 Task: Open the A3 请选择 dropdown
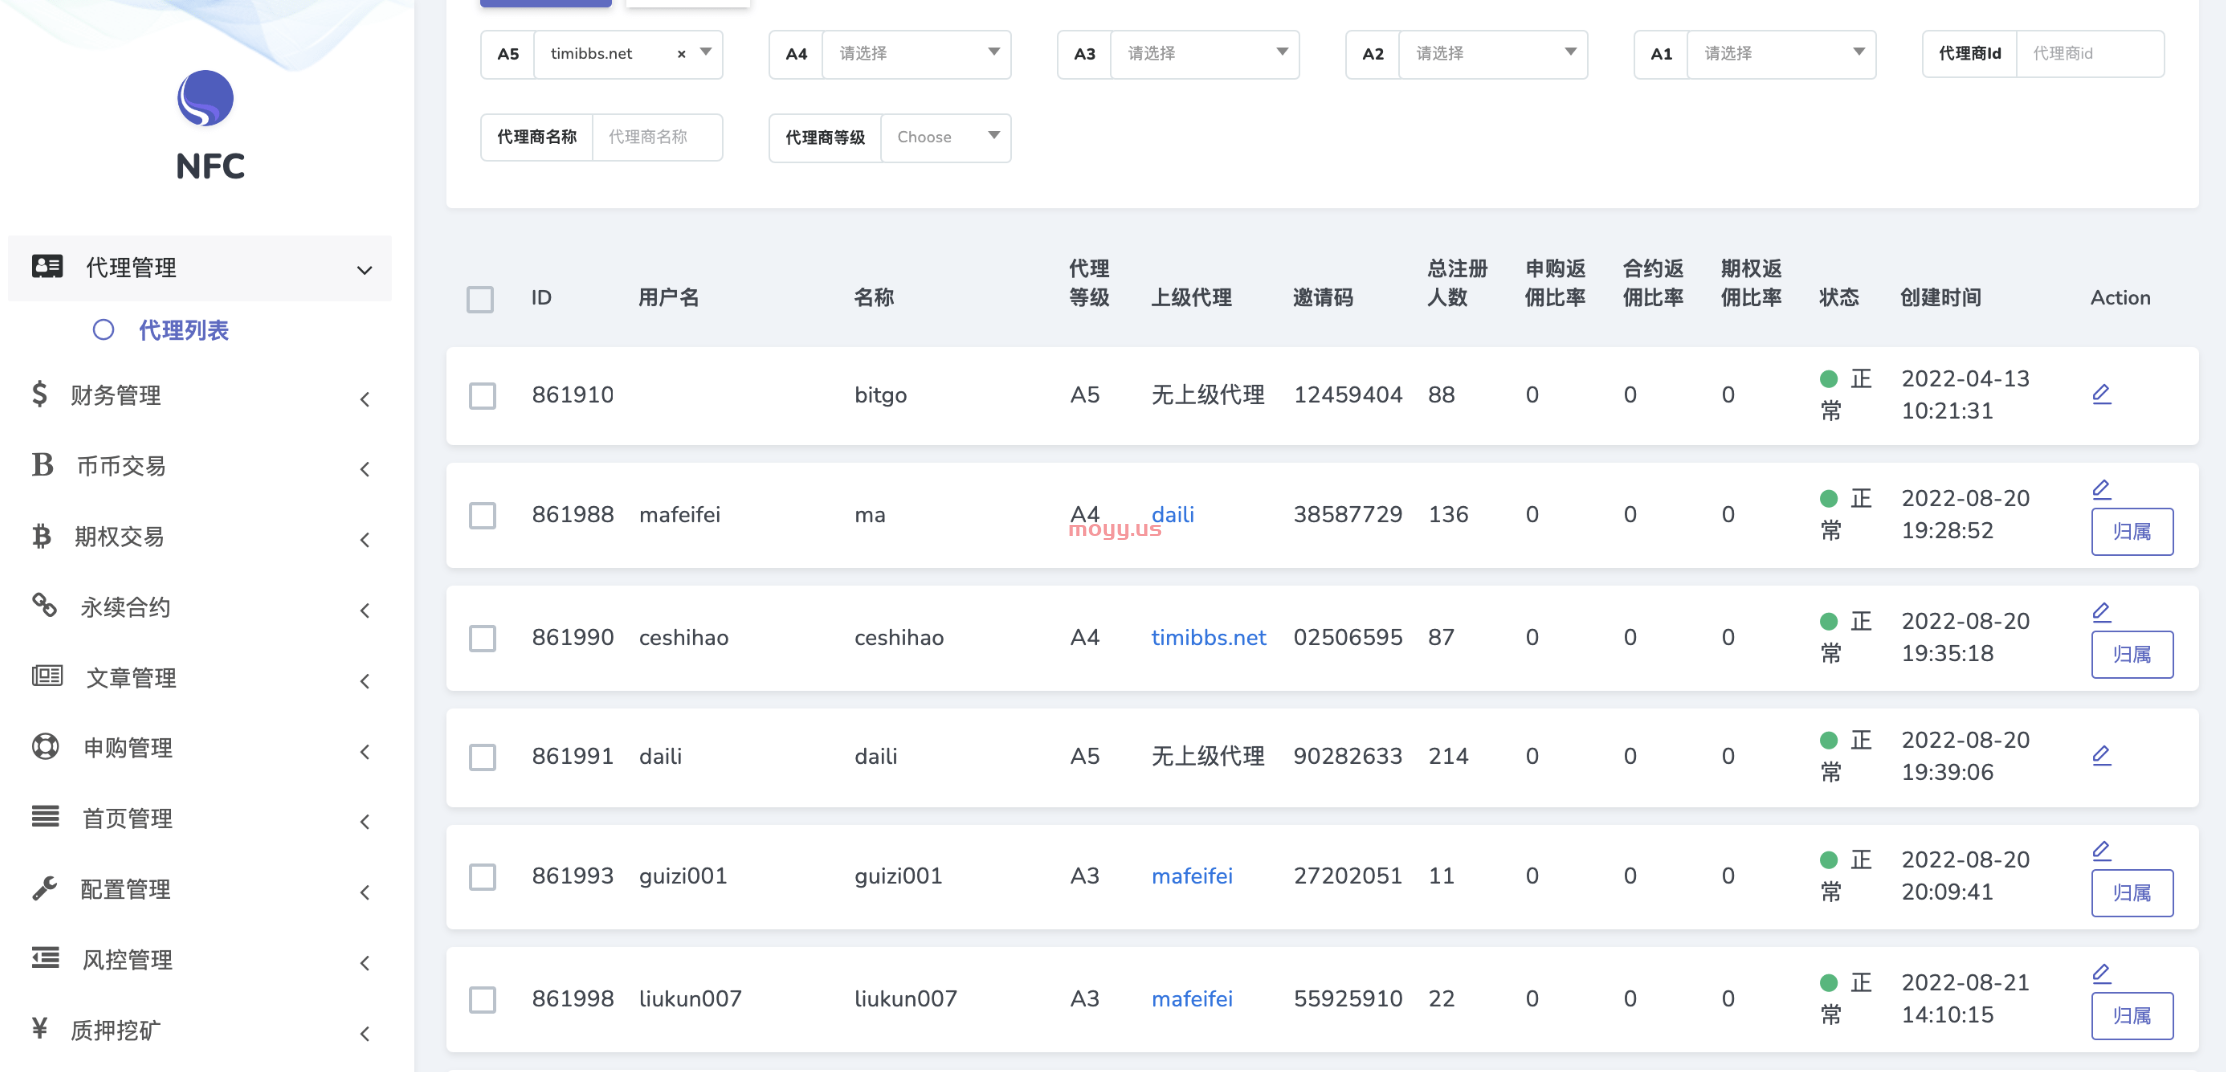pos(1204,54)
